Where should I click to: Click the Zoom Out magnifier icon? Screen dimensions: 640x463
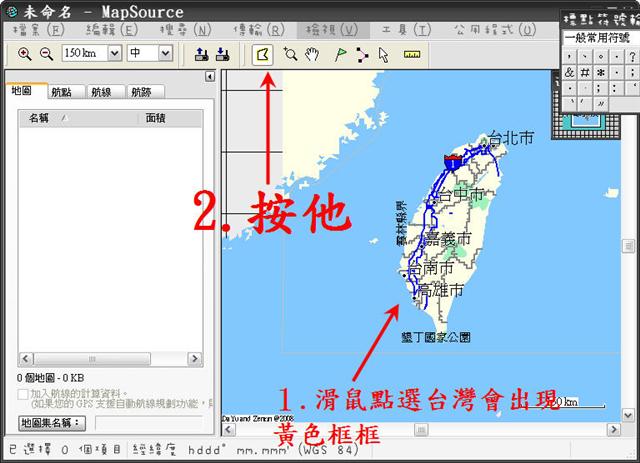point(47,54)
